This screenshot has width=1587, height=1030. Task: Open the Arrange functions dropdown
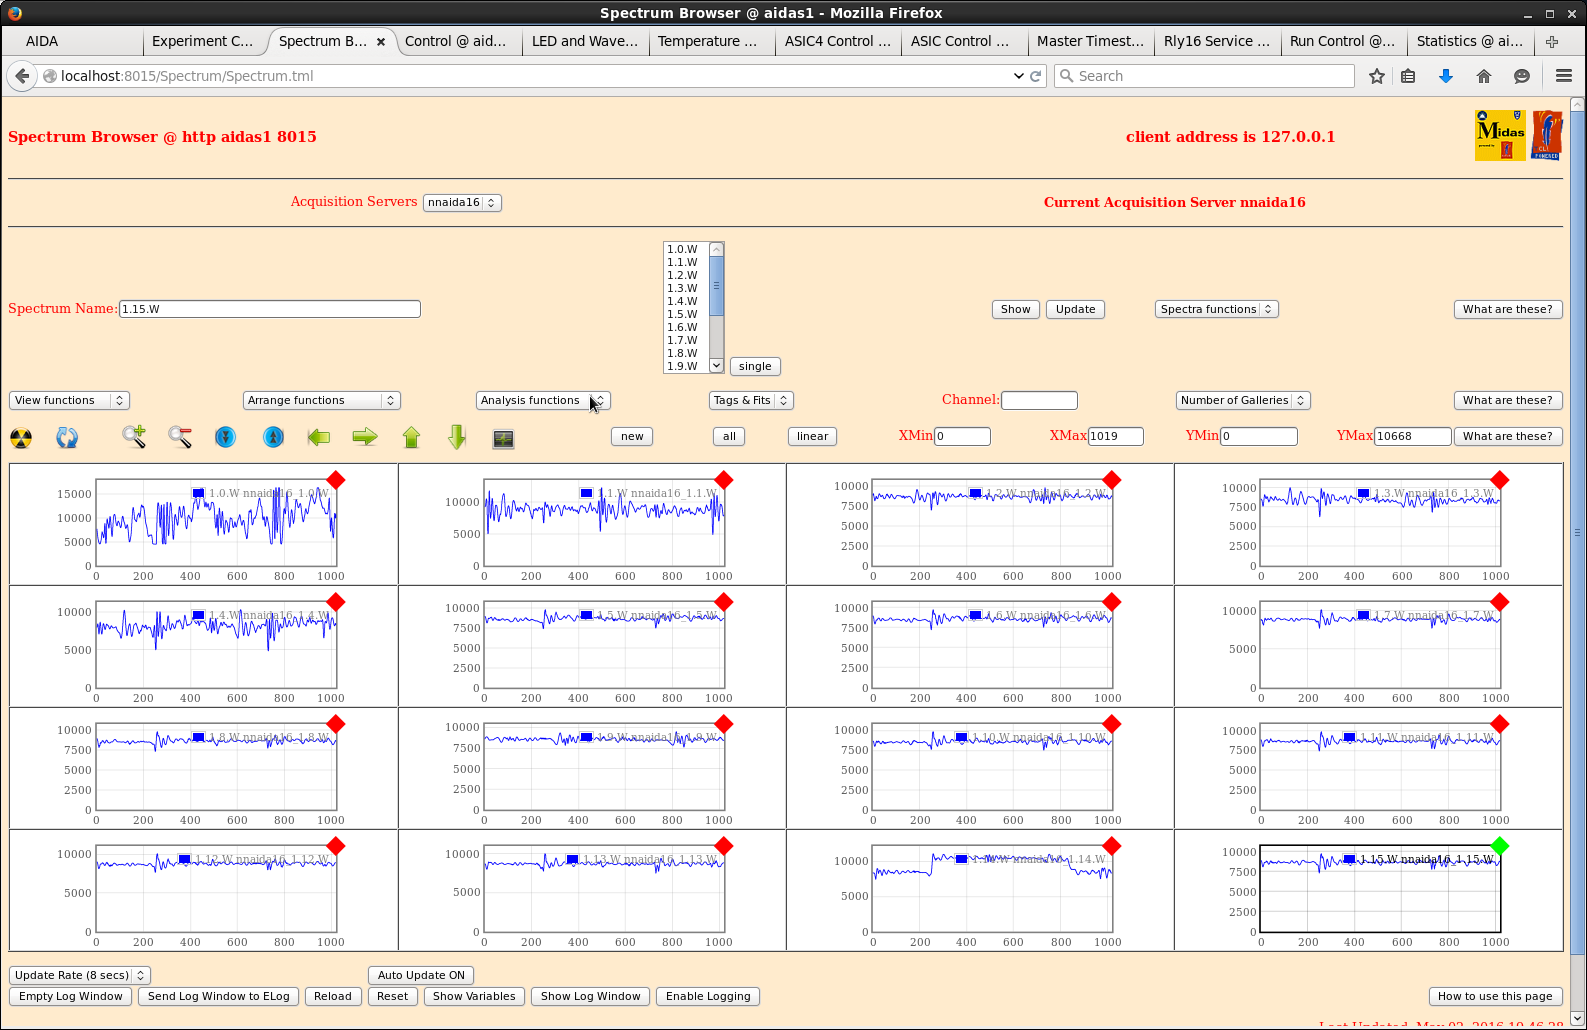[x=322, y=400]
